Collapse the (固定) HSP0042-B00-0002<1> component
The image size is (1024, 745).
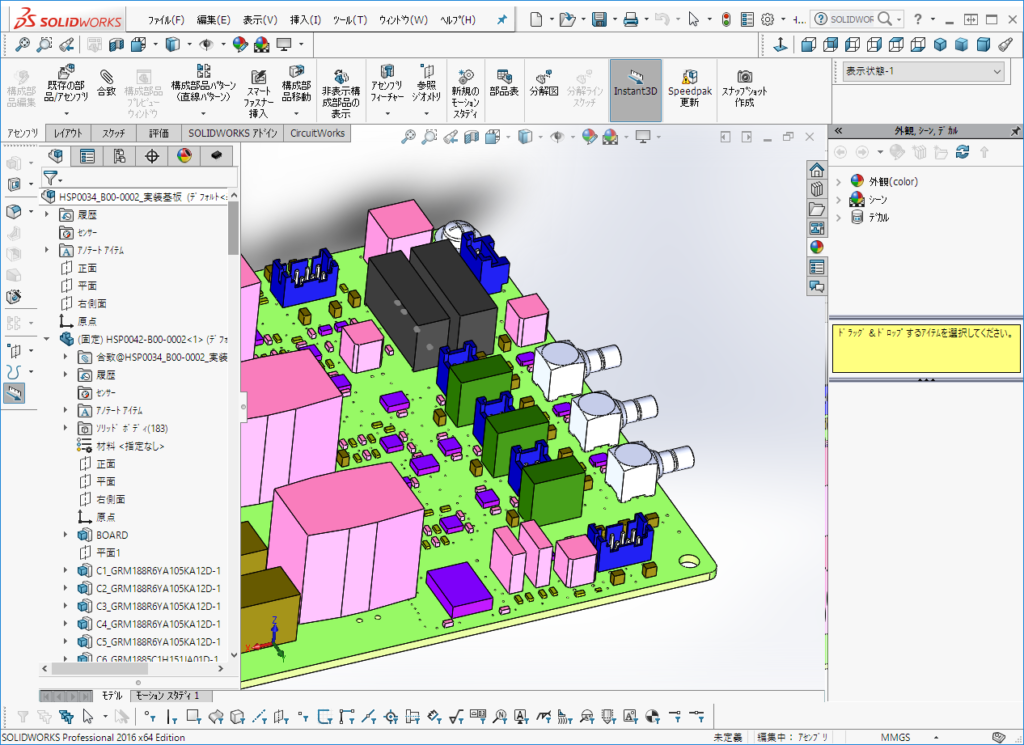[47, 339]
